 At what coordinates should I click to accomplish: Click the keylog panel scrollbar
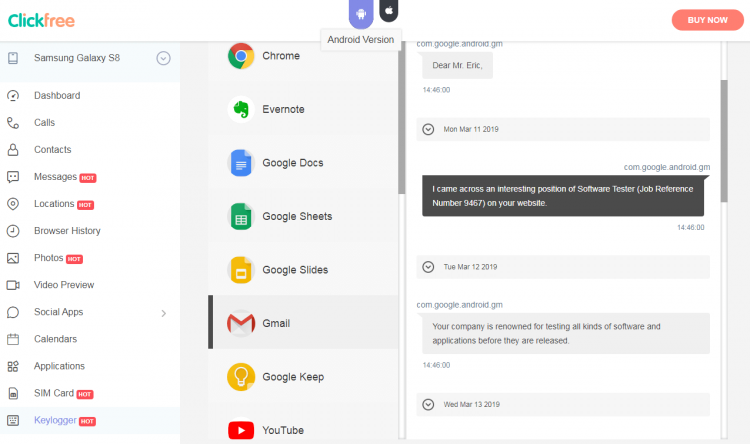pos(724,141)
